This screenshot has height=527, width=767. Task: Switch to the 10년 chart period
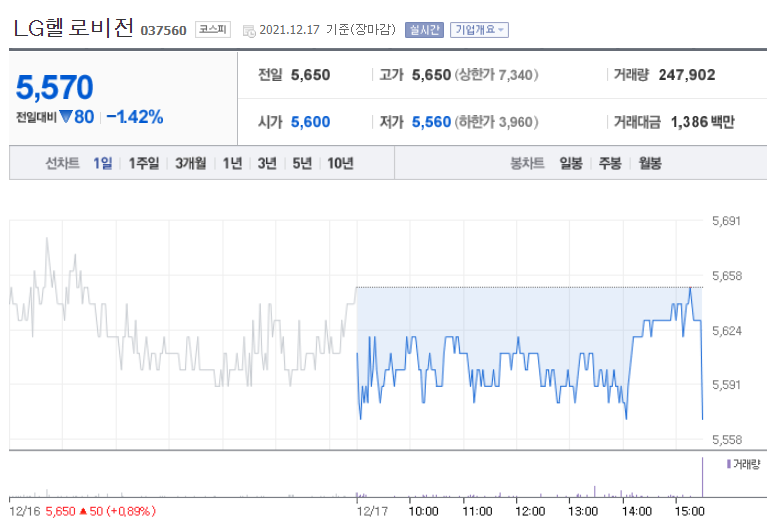(x=340, y=163)
